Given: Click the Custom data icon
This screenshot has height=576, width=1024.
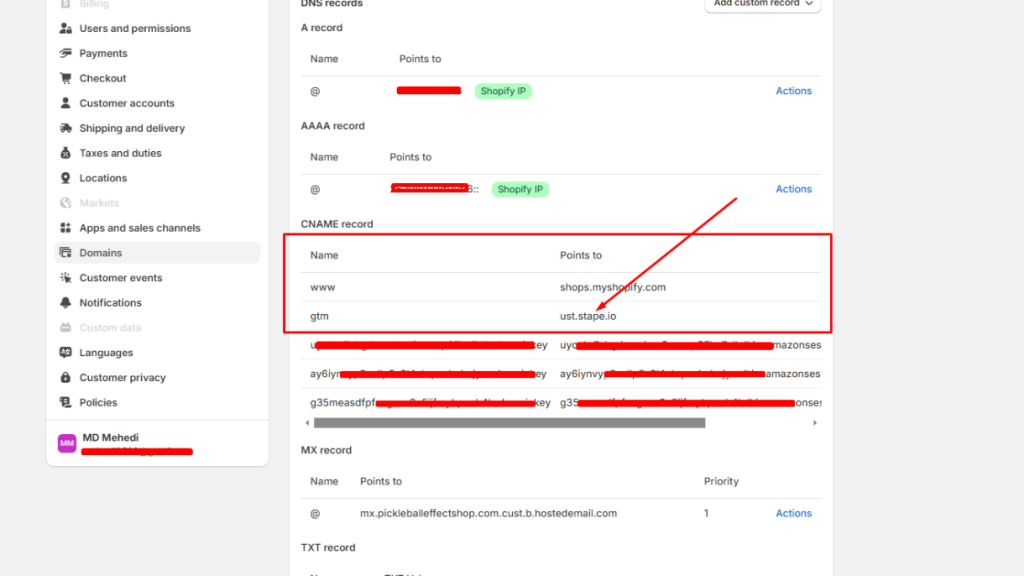Looking at the screenshot, I should point(65,328).
